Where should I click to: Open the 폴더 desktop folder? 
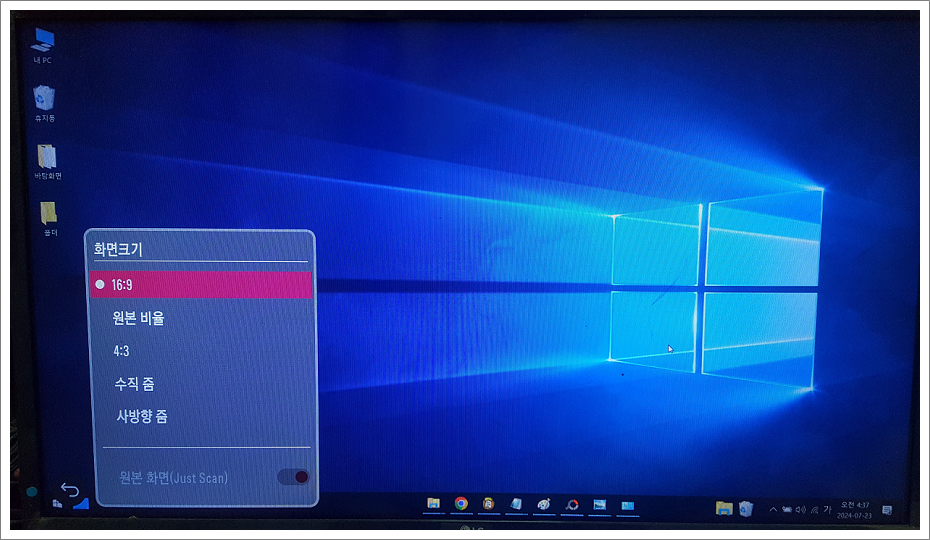pos(50,218)
